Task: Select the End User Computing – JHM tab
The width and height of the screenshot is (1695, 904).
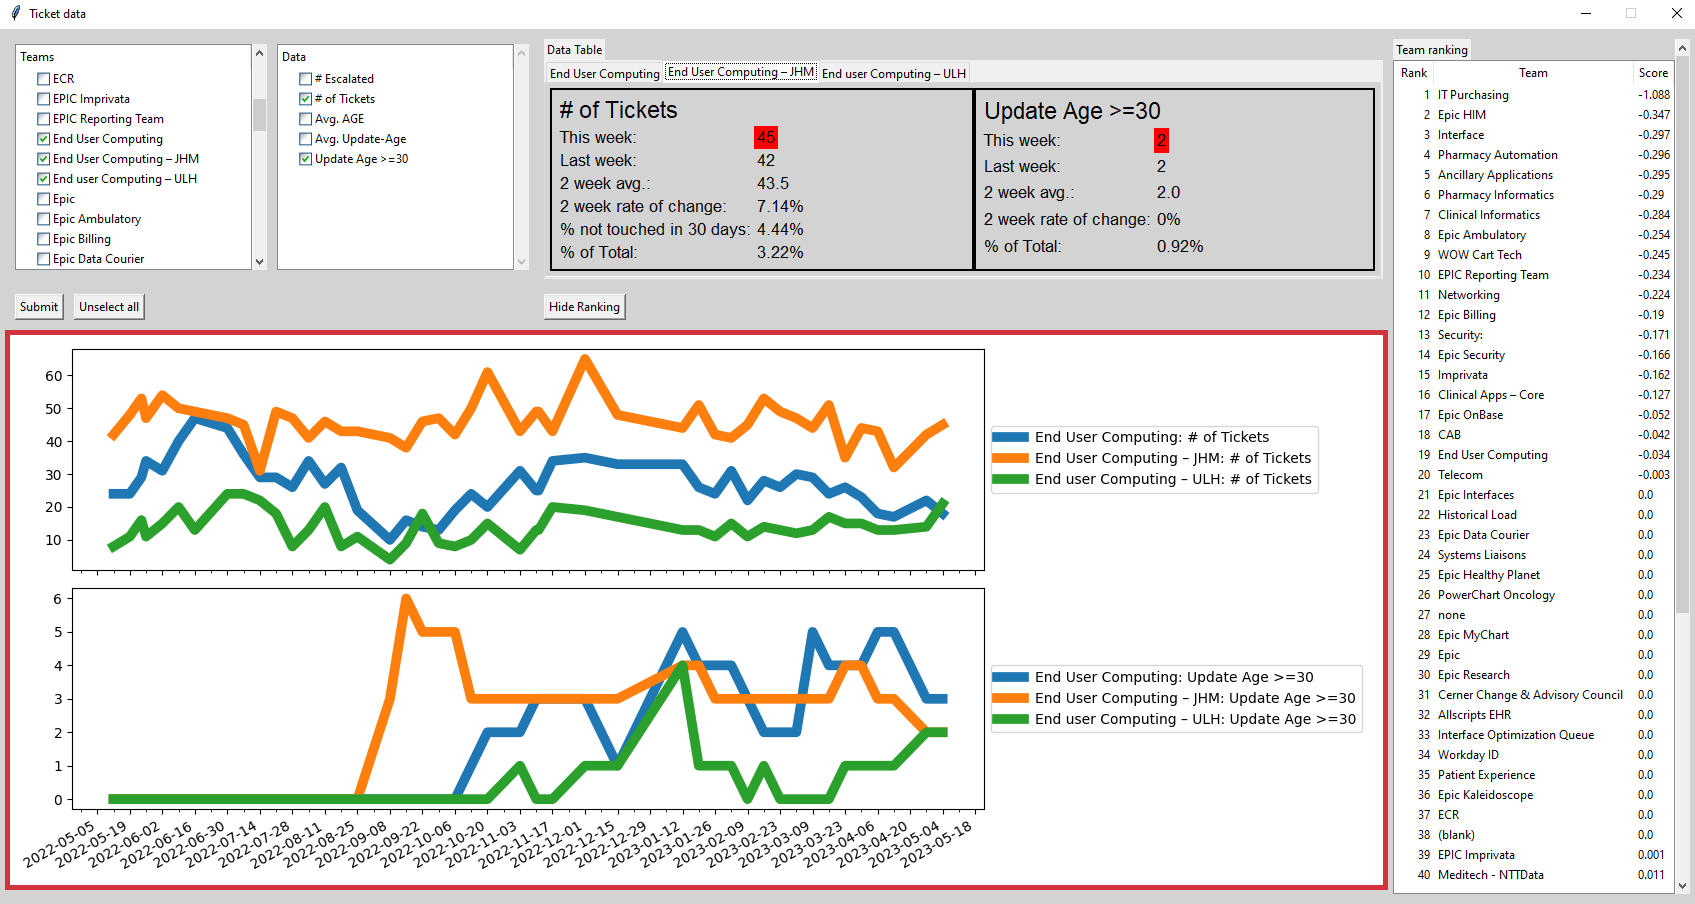Action: coord(741,72)
